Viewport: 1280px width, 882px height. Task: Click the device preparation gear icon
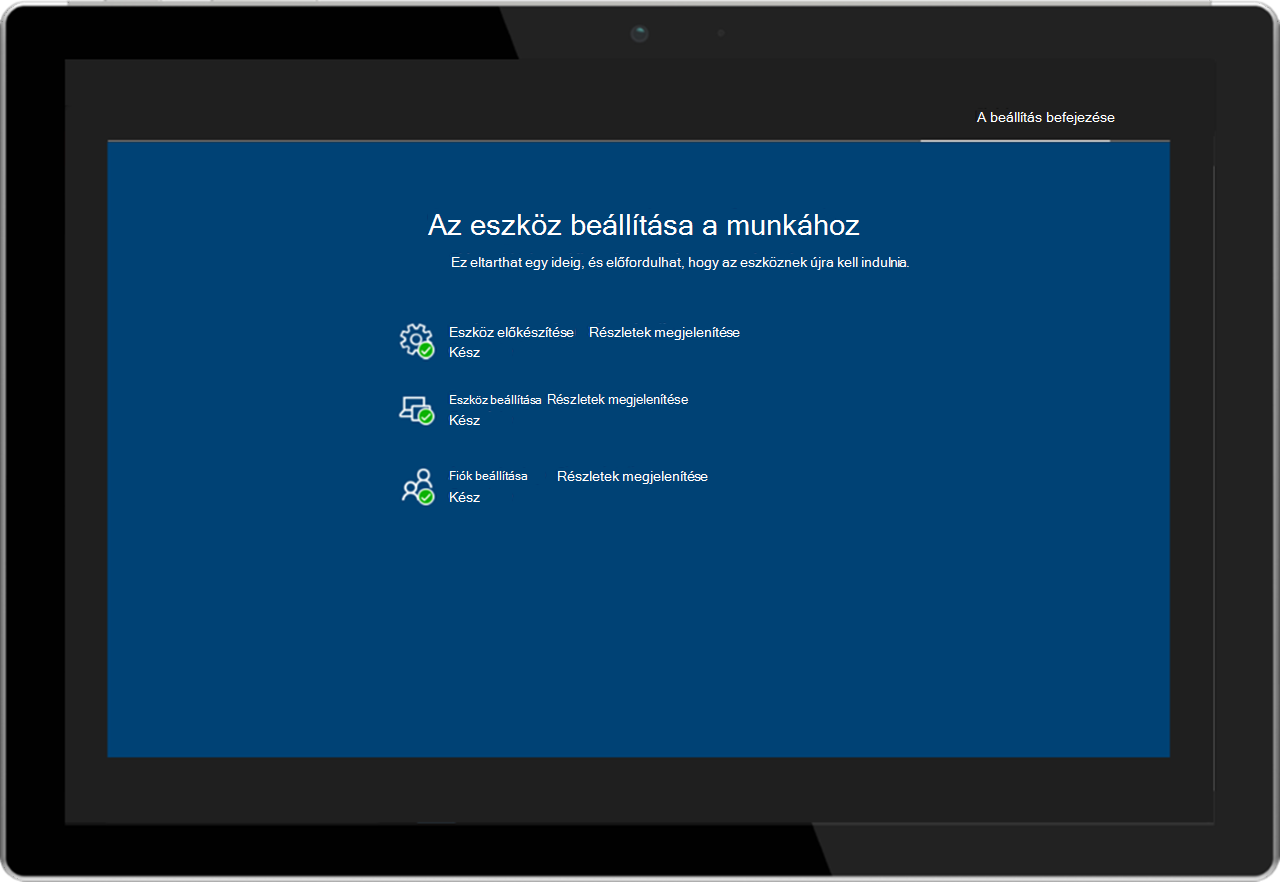416,341
